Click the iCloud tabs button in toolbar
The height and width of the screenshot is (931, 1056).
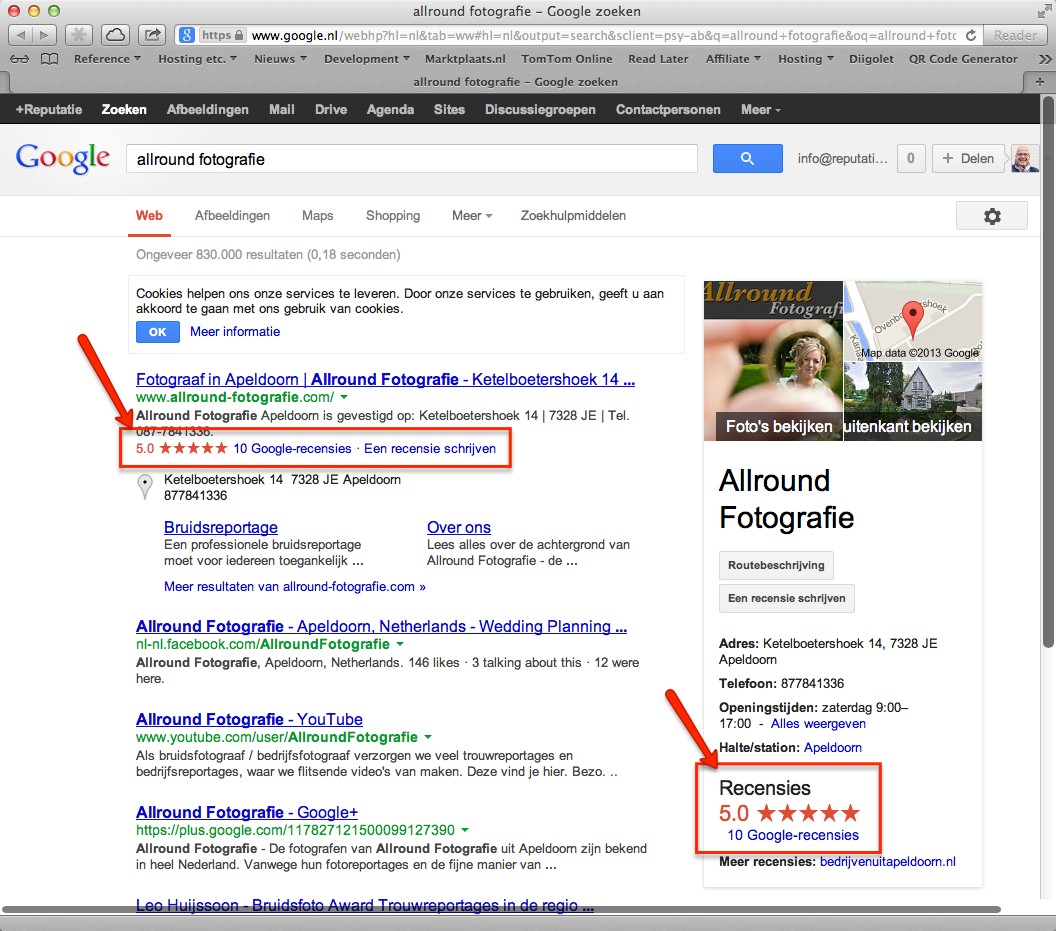(x=116, y=35)
